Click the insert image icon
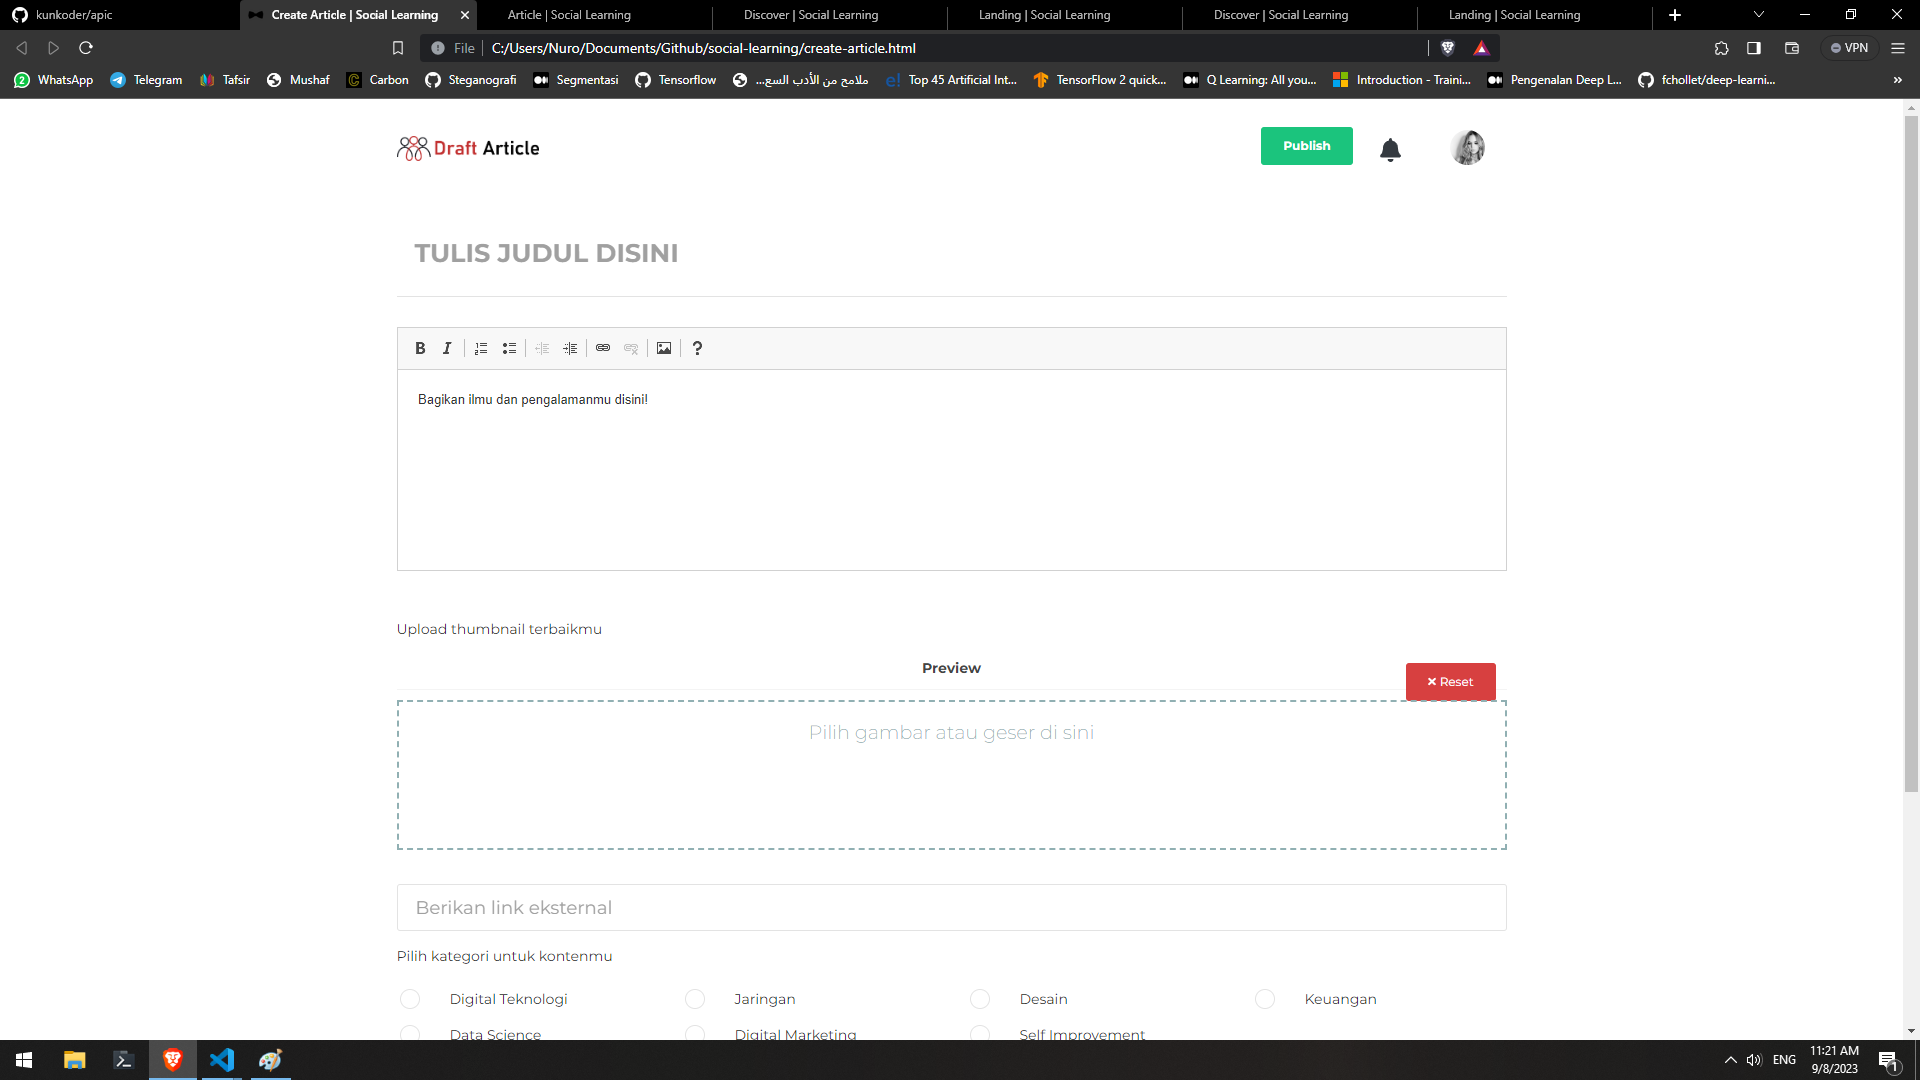 click(x=664, y=348)
